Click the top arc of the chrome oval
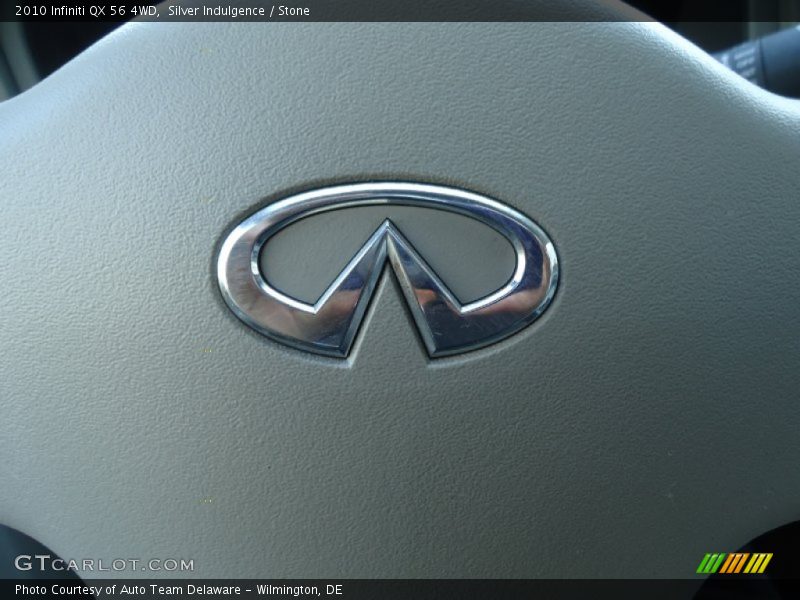Viewport: 800px width, 600px height. coord(388,191)
